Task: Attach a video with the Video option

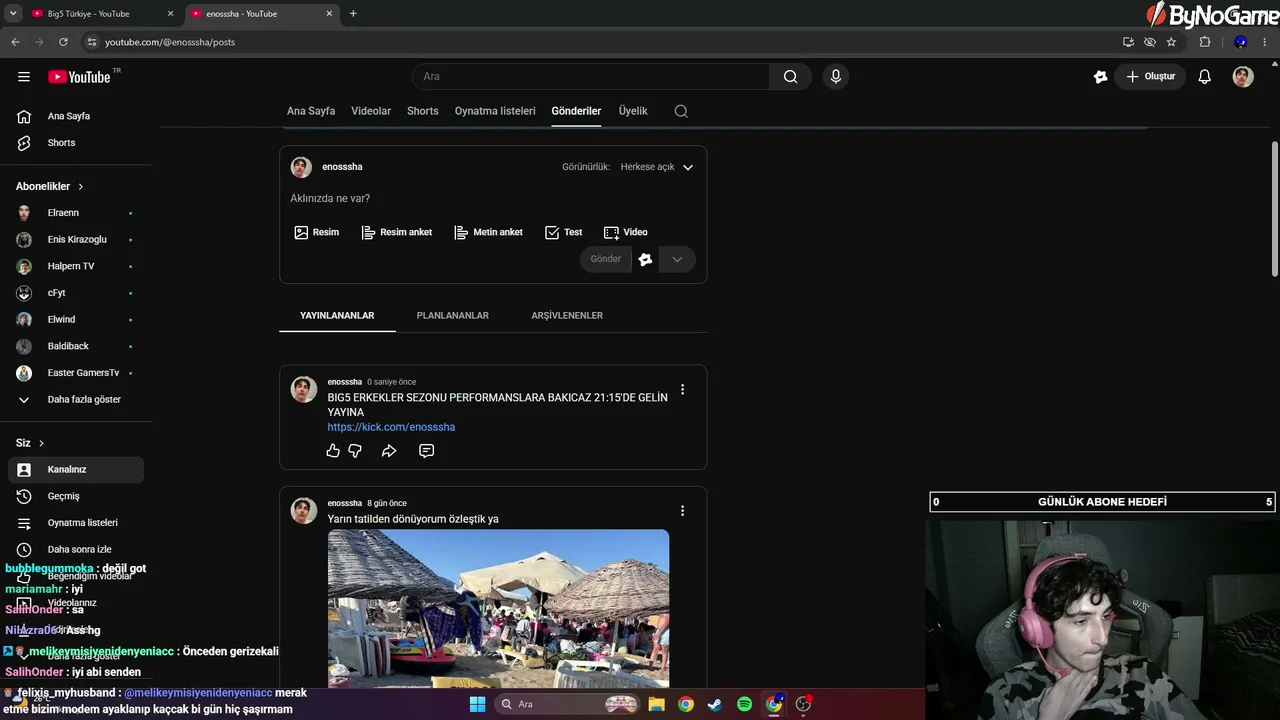Action: tap(626, 232)
